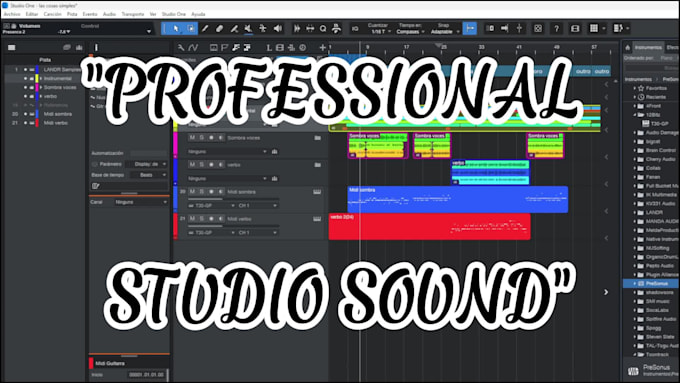This screenshot has height=383, width=680.
Task: Open T30-GP instrument dropdown on Midi sombra
Action: pyautogui.click(x=212, y=206)
